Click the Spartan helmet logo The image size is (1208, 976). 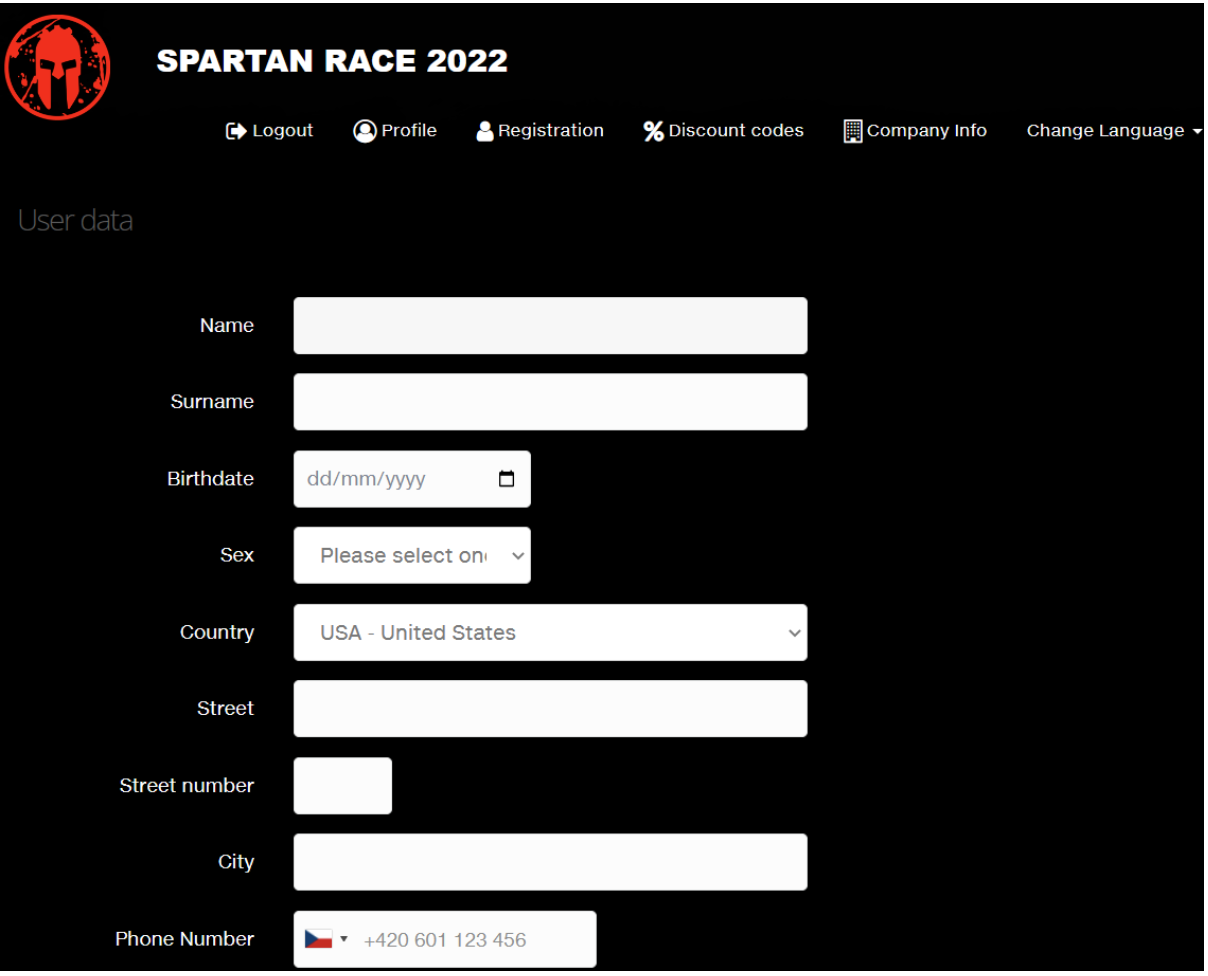pyautogui.click(x=57, y=68)
